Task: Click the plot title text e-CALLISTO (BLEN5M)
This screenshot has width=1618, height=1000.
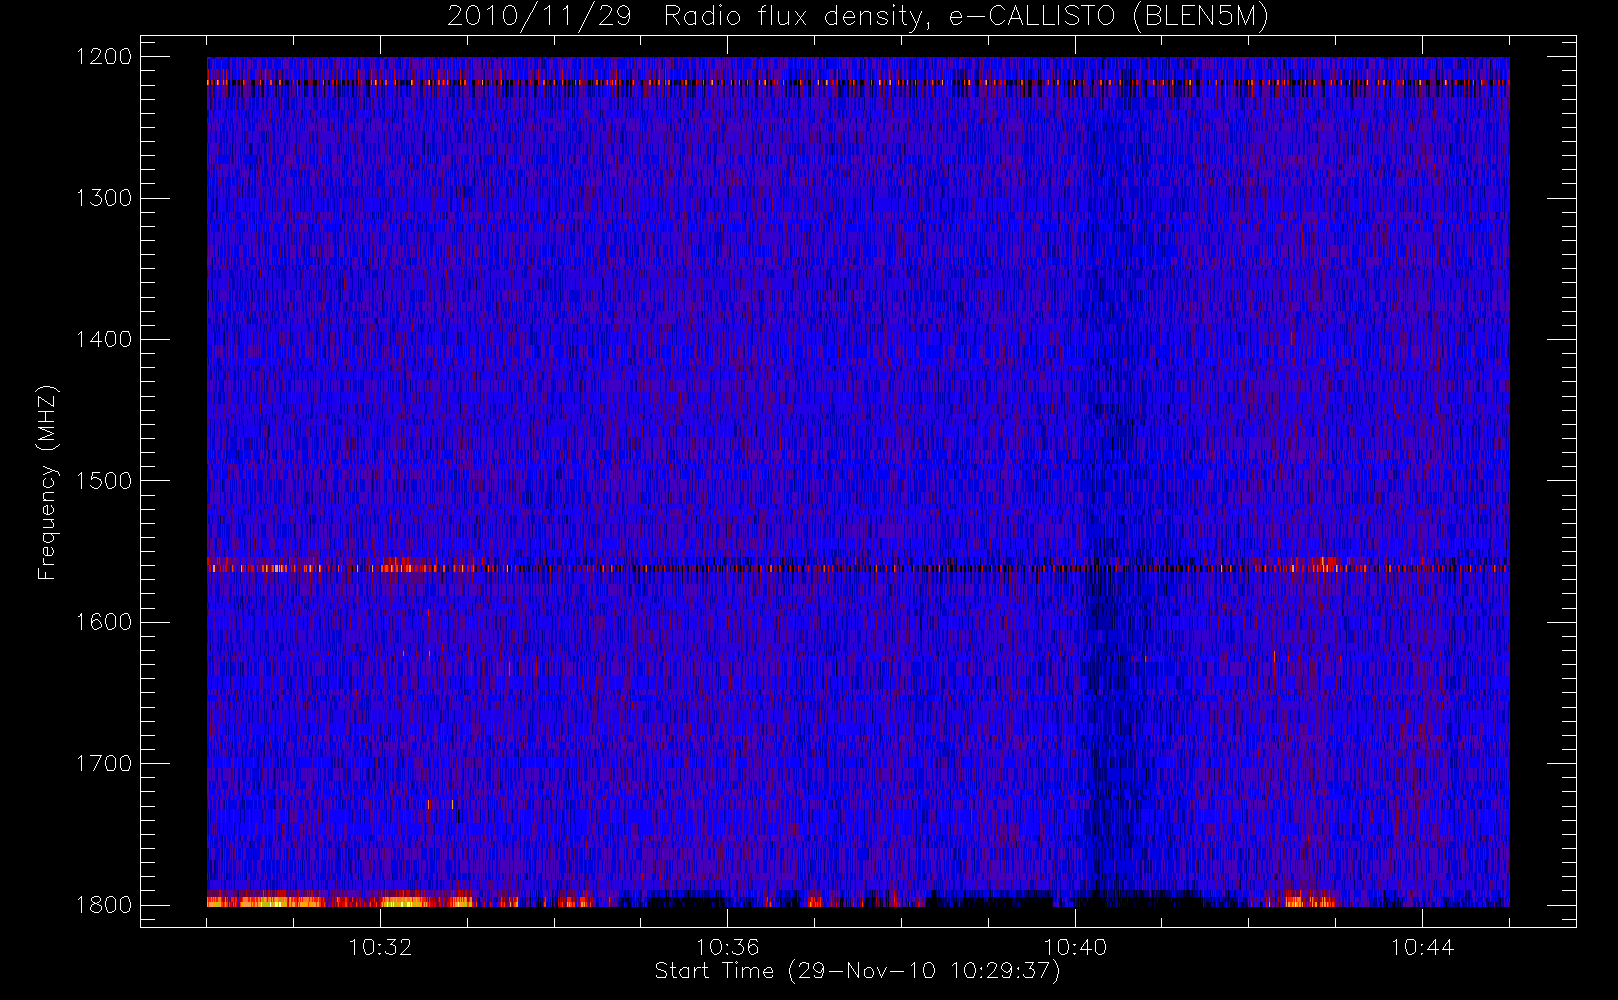Action: (1109, 17)
